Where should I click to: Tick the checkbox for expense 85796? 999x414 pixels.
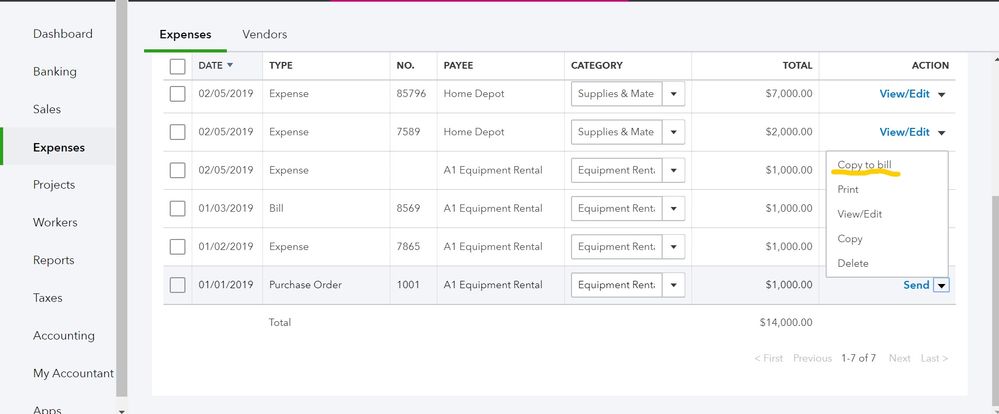pos(178,94)
